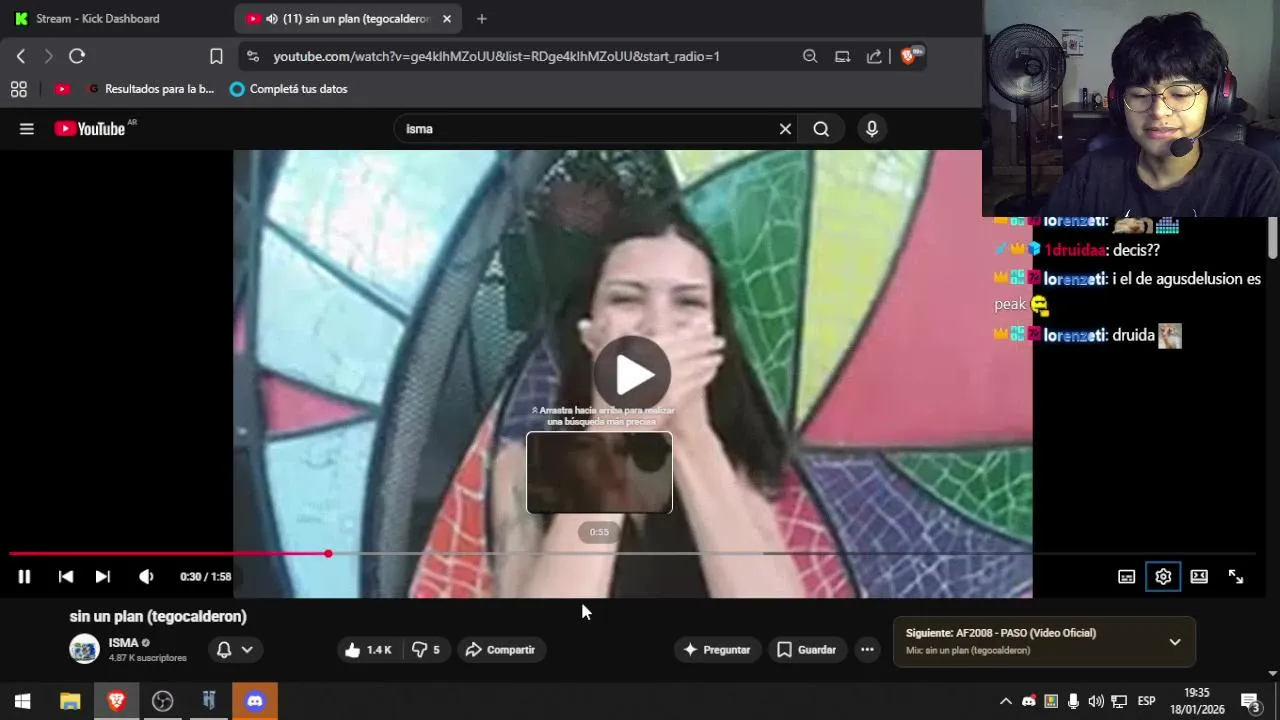The image size is (1280, 720).
Task: Clear the search box text
Action: [x=785, y=129]
